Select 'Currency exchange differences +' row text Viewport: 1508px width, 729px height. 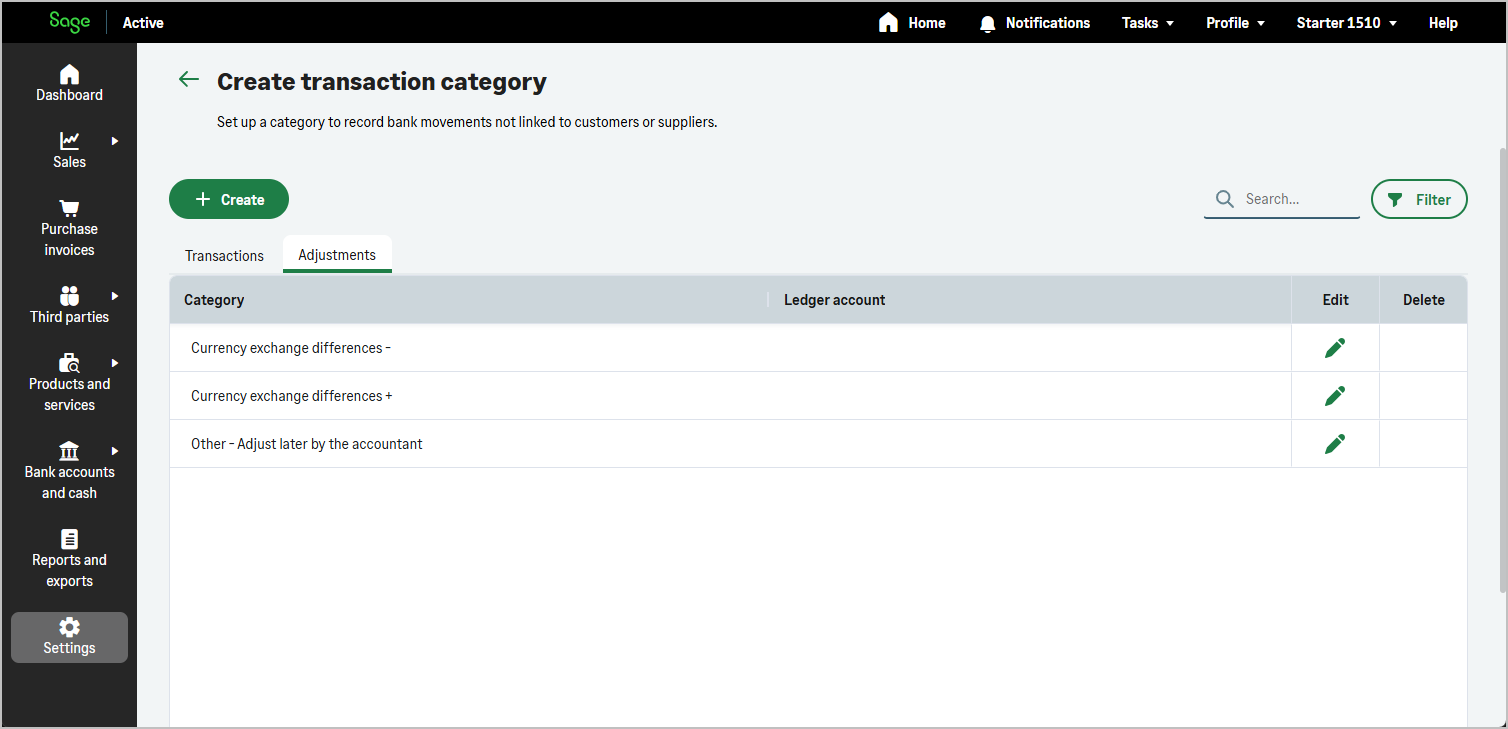292,396
